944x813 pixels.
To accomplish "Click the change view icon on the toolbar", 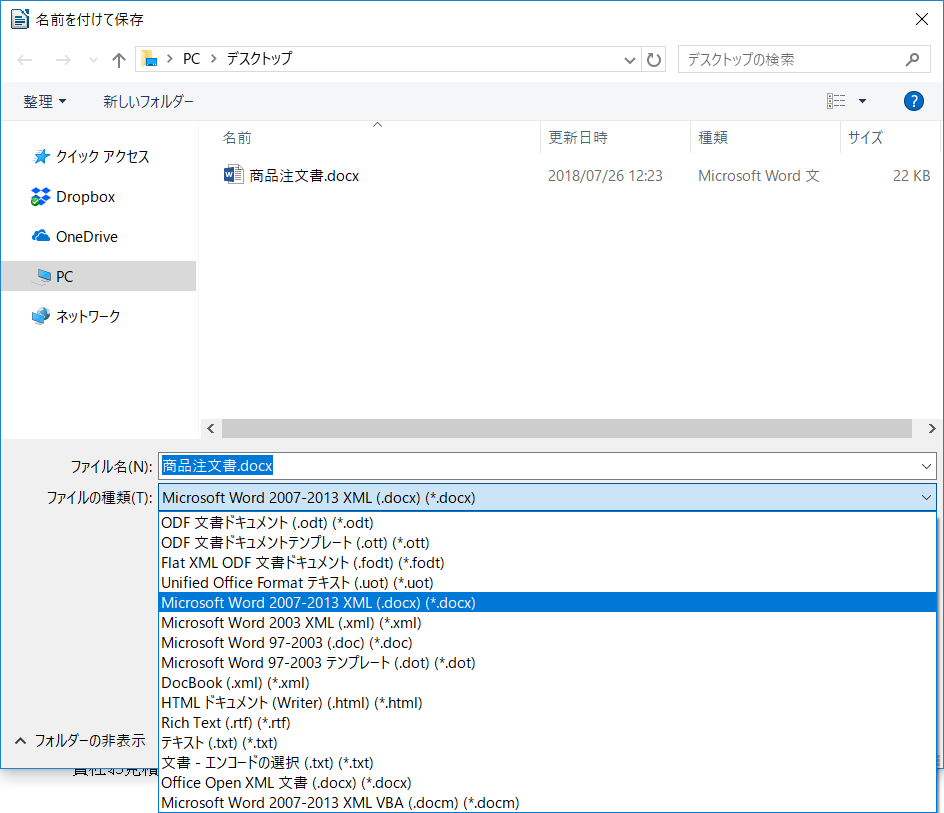I will 838,101.
